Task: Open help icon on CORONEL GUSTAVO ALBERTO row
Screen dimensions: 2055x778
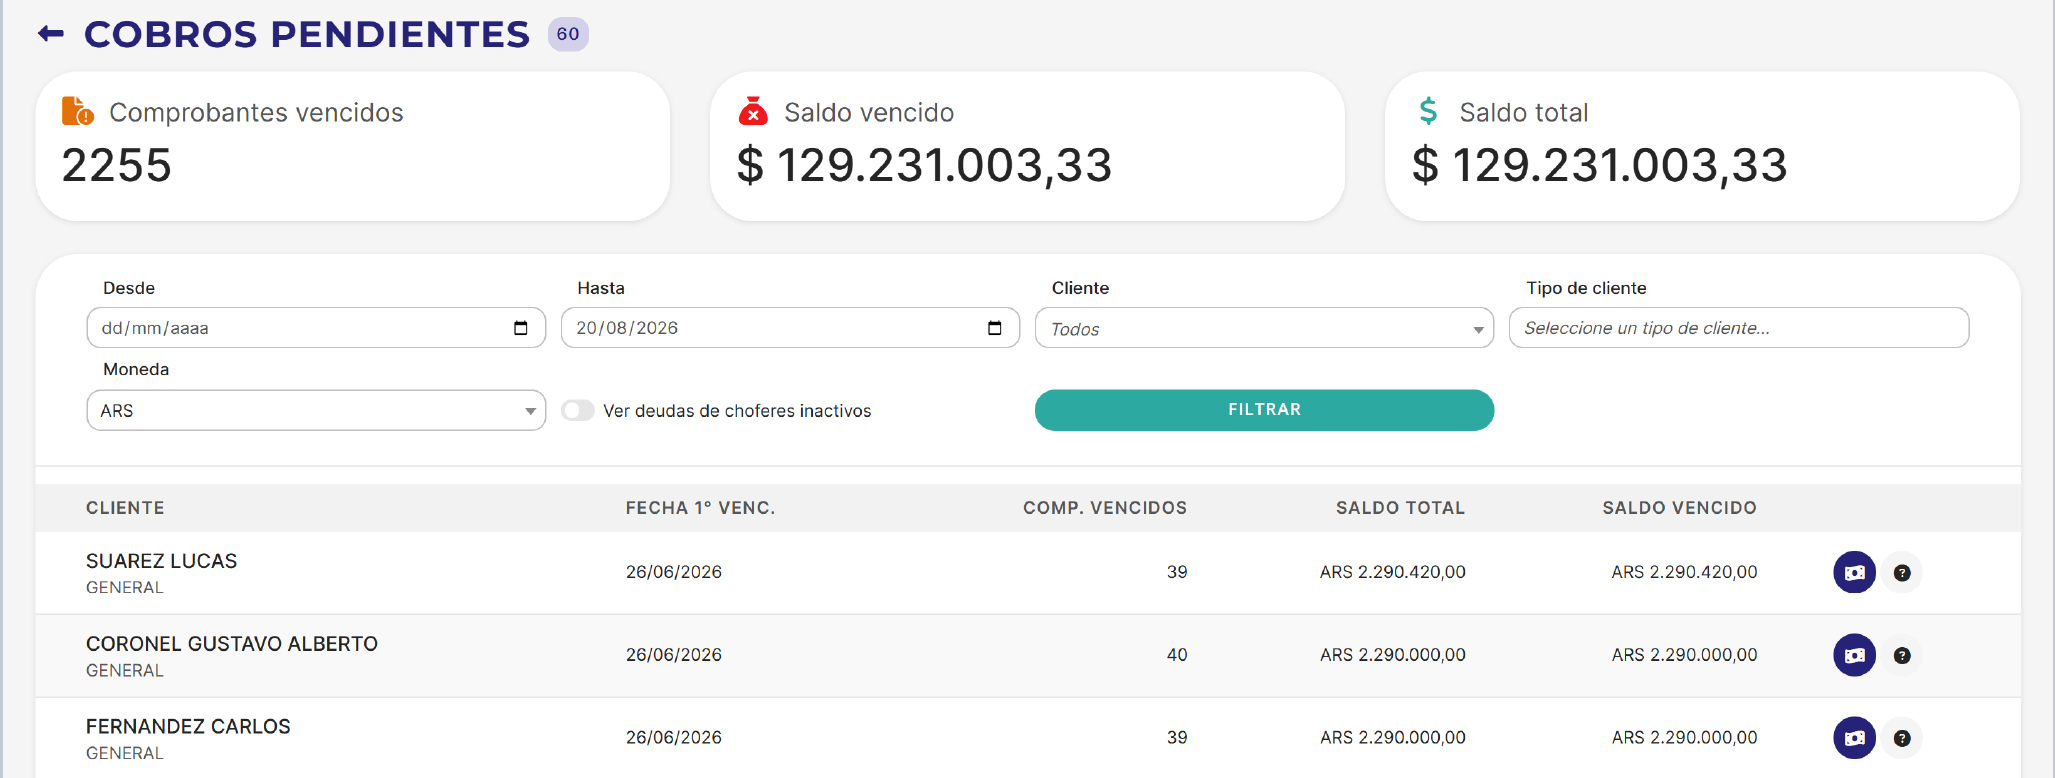Action: (1902, 656)
